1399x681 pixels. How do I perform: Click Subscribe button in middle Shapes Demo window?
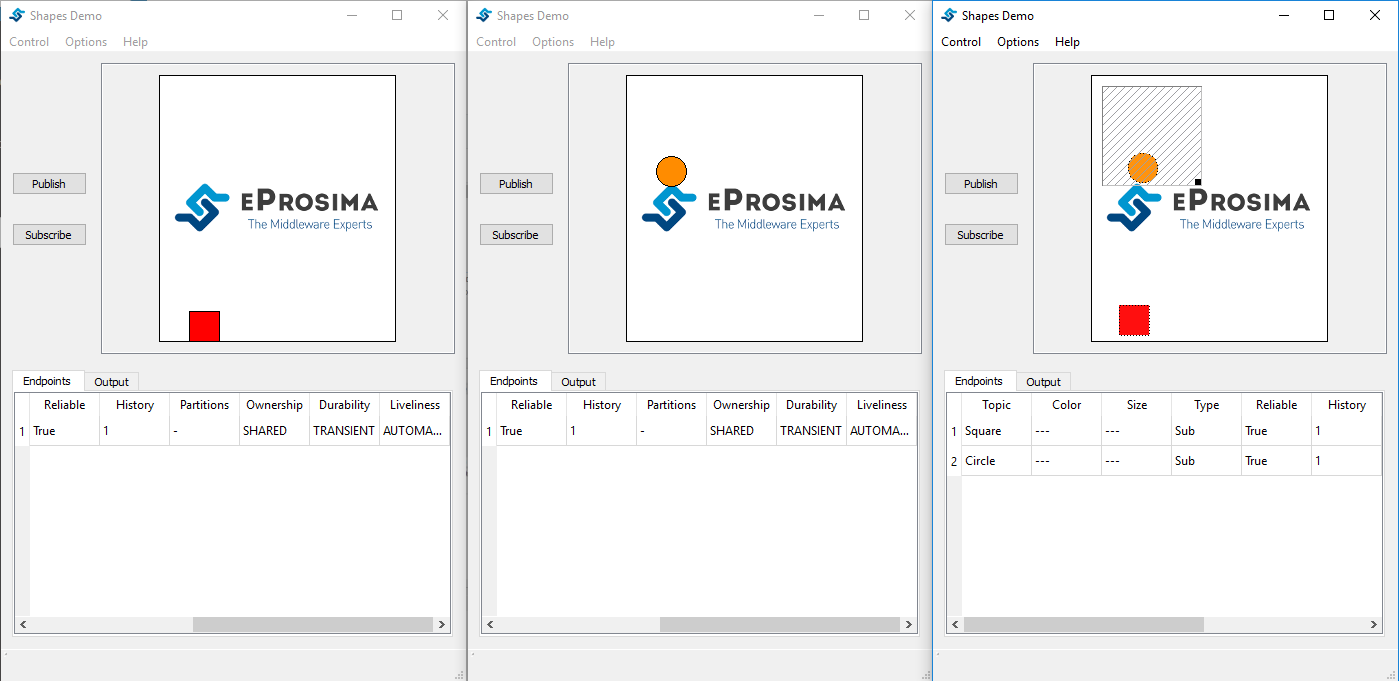(516, 235)
